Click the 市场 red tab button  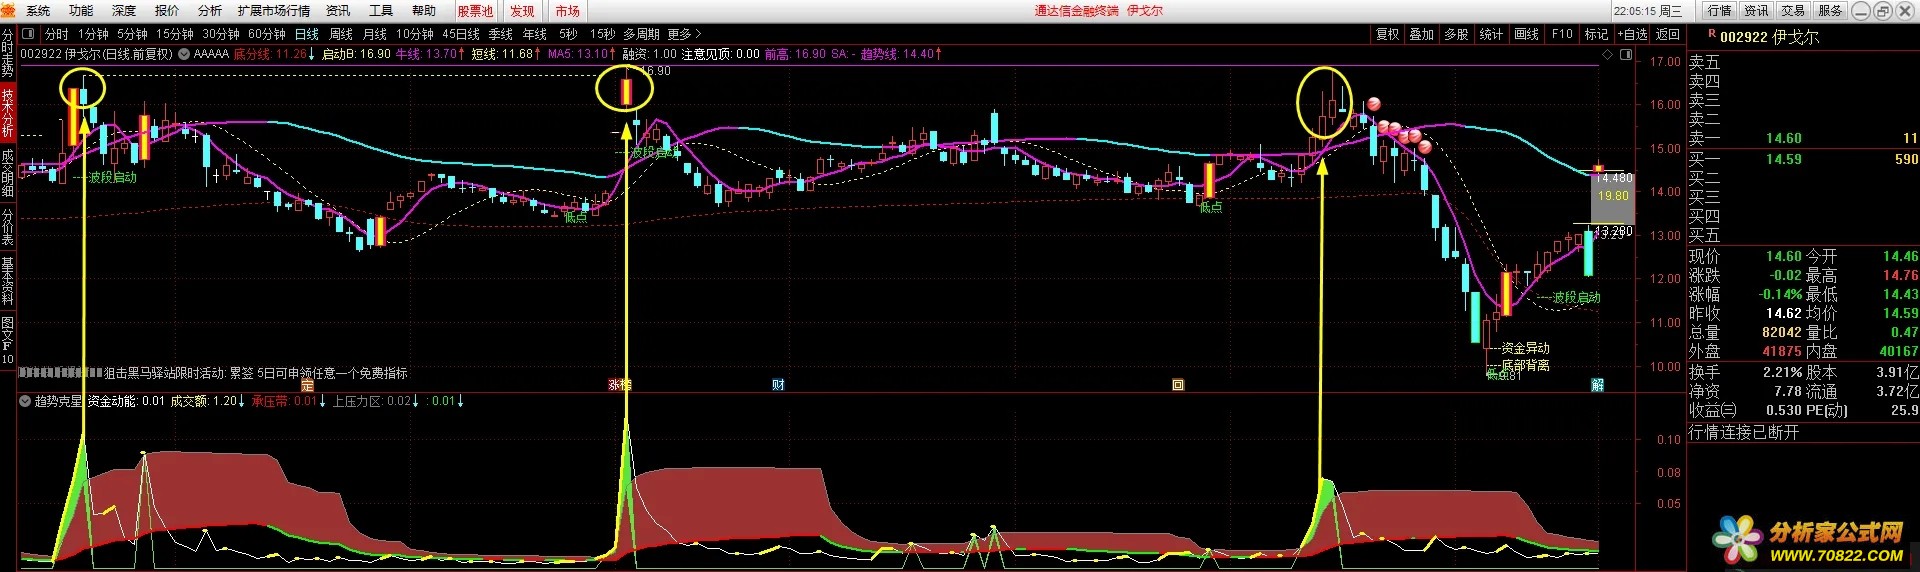tap(568, 11)
